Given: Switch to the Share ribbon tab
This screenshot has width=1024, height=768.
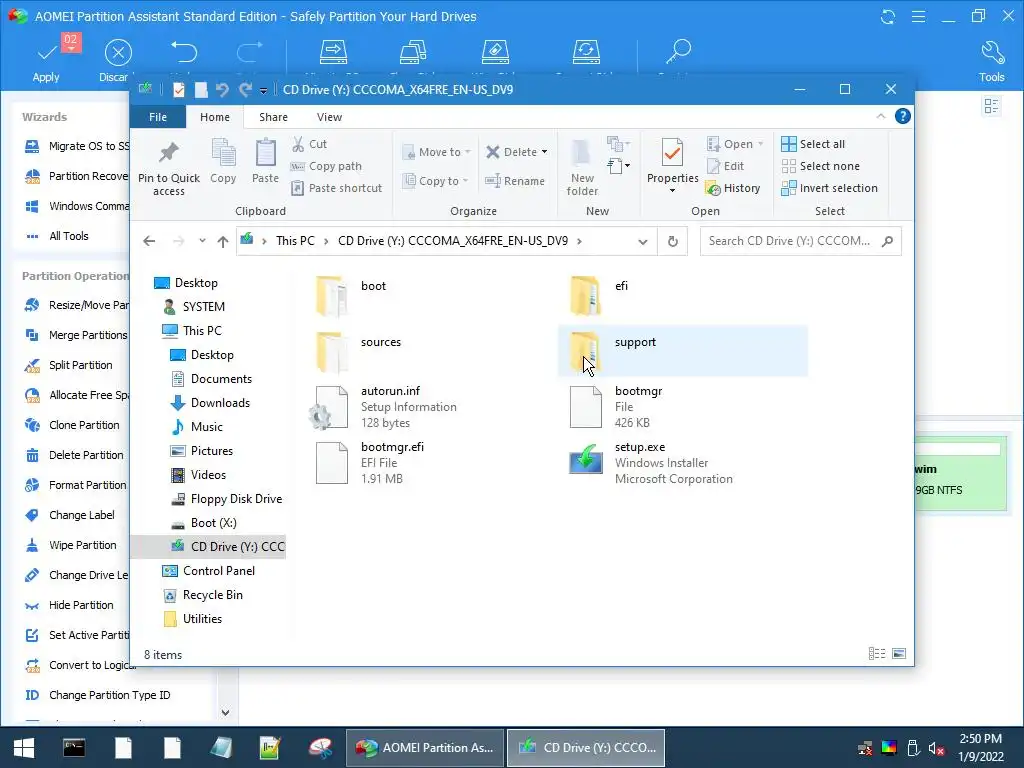Looking at the screenshot, I should [x=273, y=117].
